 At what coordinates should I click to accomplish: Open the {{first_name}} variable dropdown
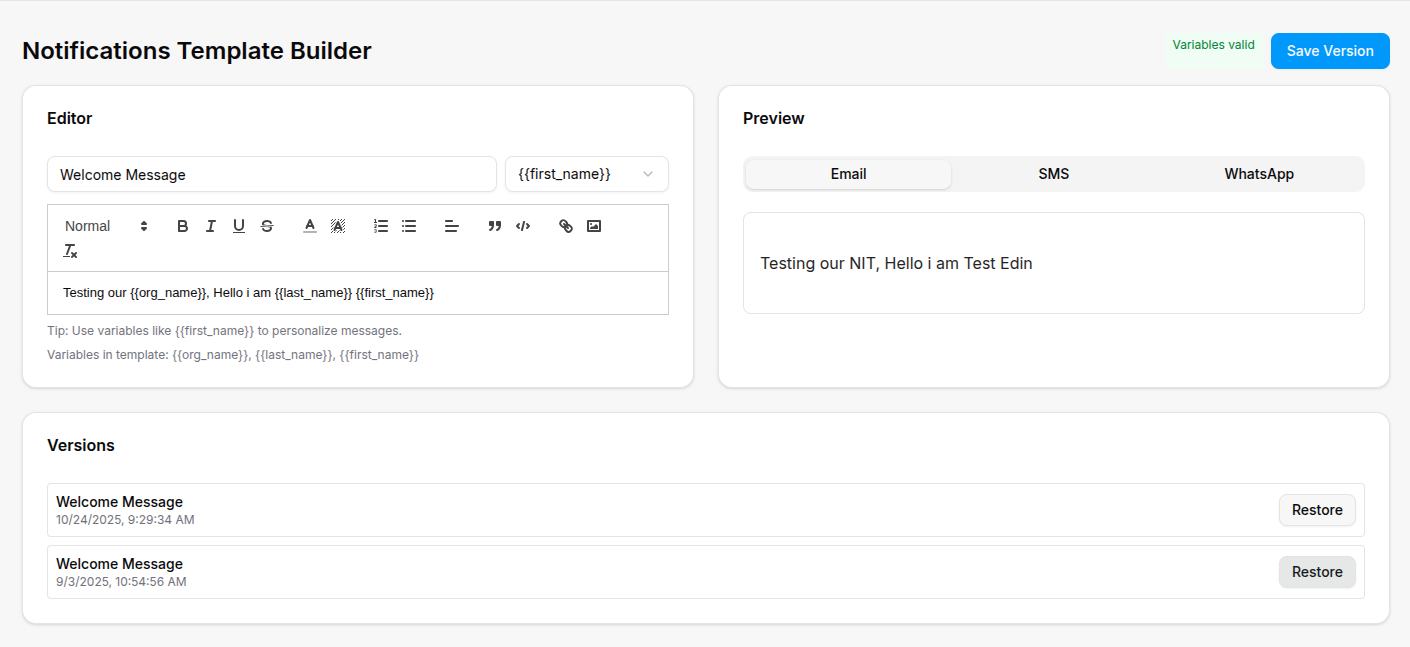586,173
